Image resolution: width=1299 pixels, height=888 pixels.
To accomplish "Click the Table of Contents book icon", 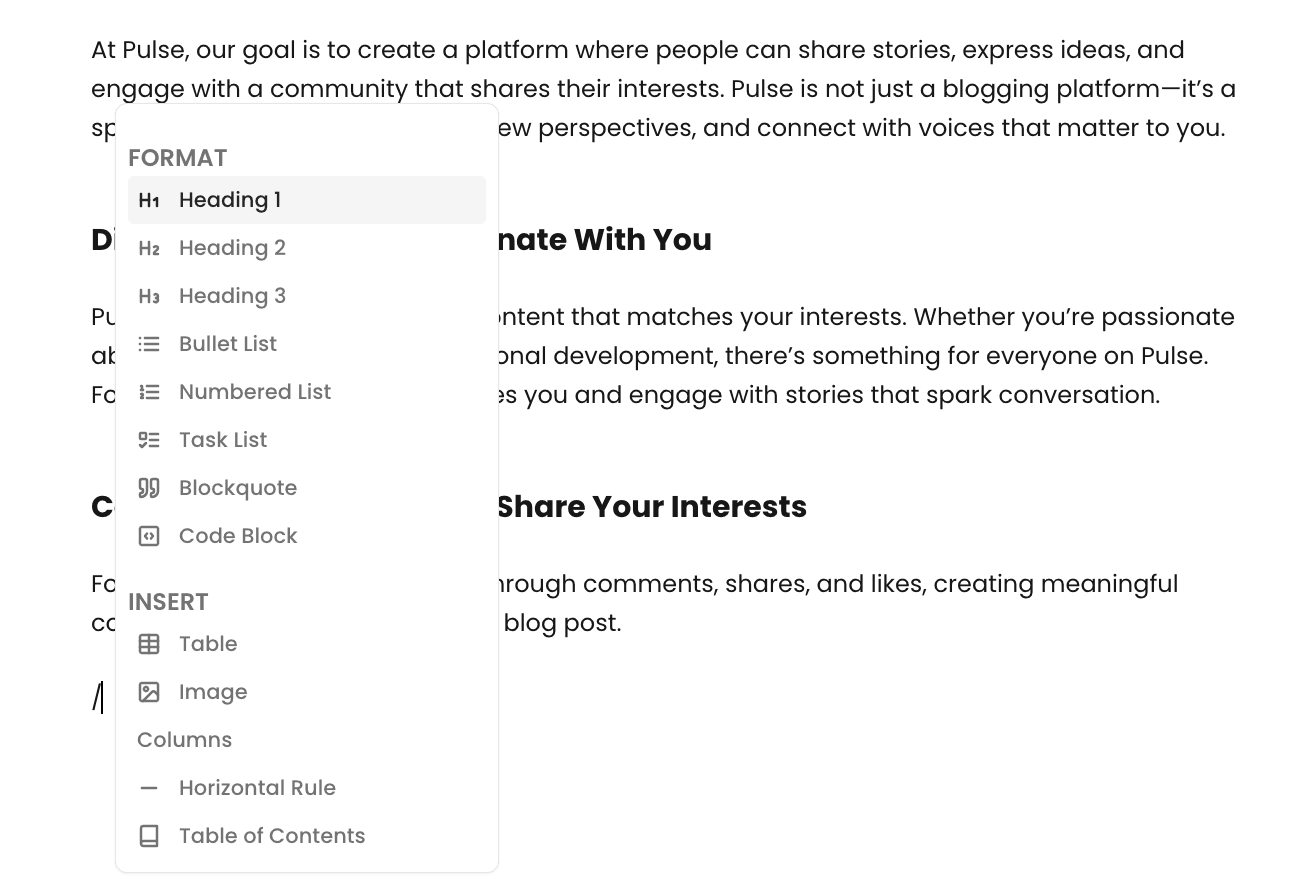I will [149, 836].
